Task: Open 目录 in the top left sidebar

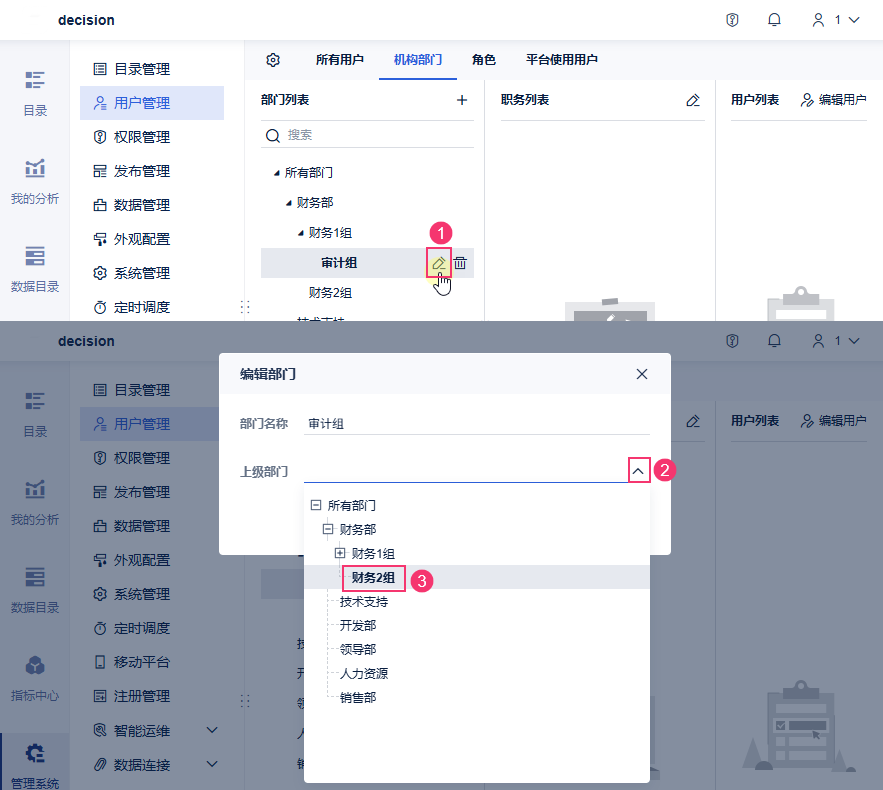Action: coord(35,93)
